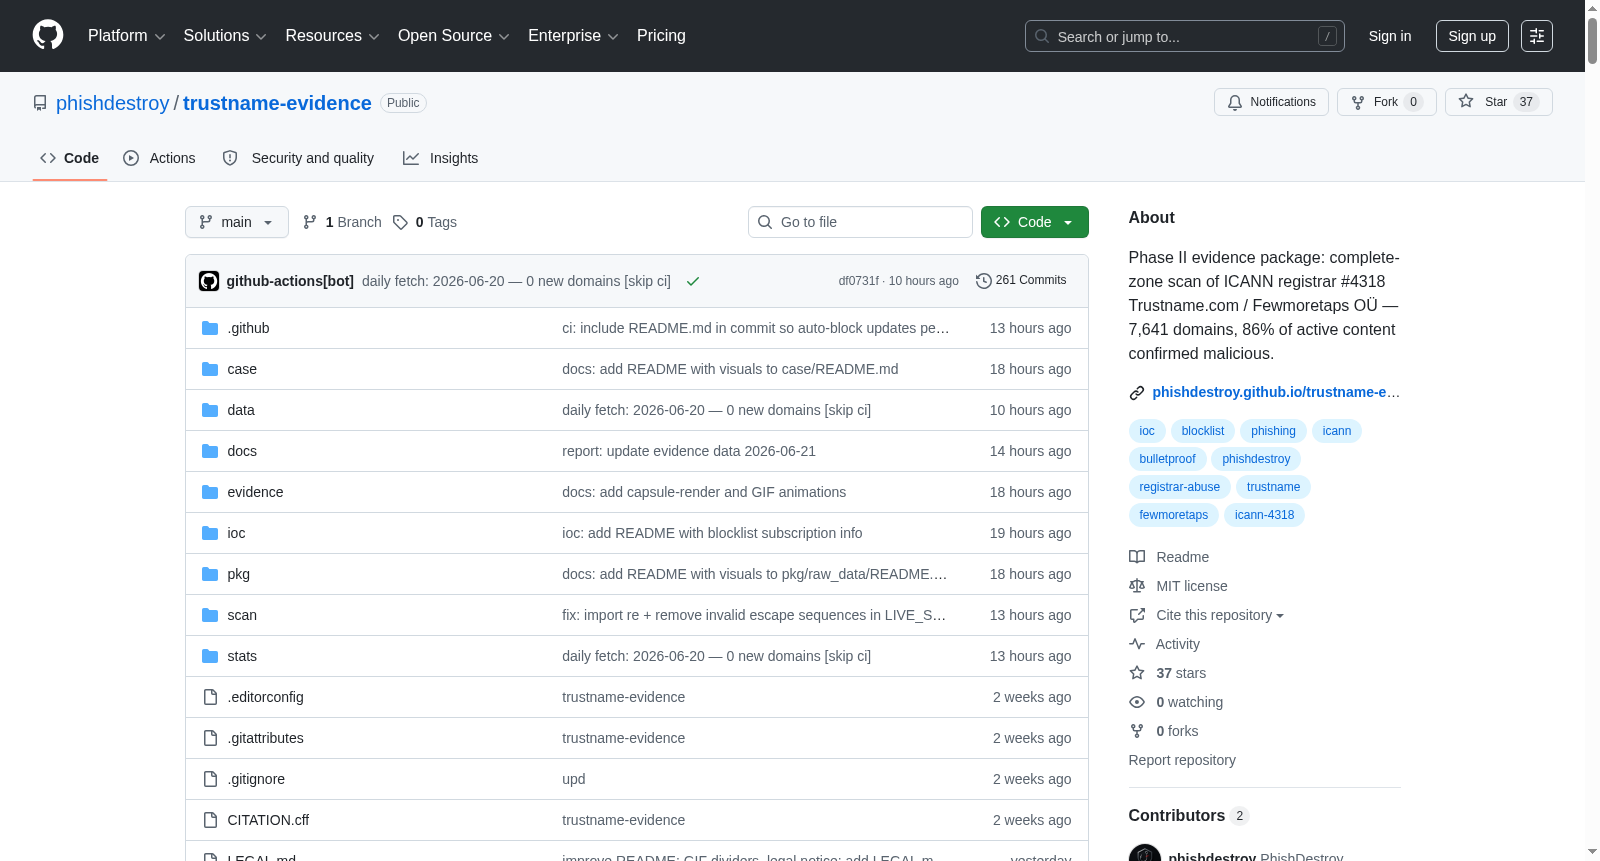Image resolution: width=1600 pixels, height=861 pixels.
Task: Click the Readme book icon
Action: point(1137,557)
